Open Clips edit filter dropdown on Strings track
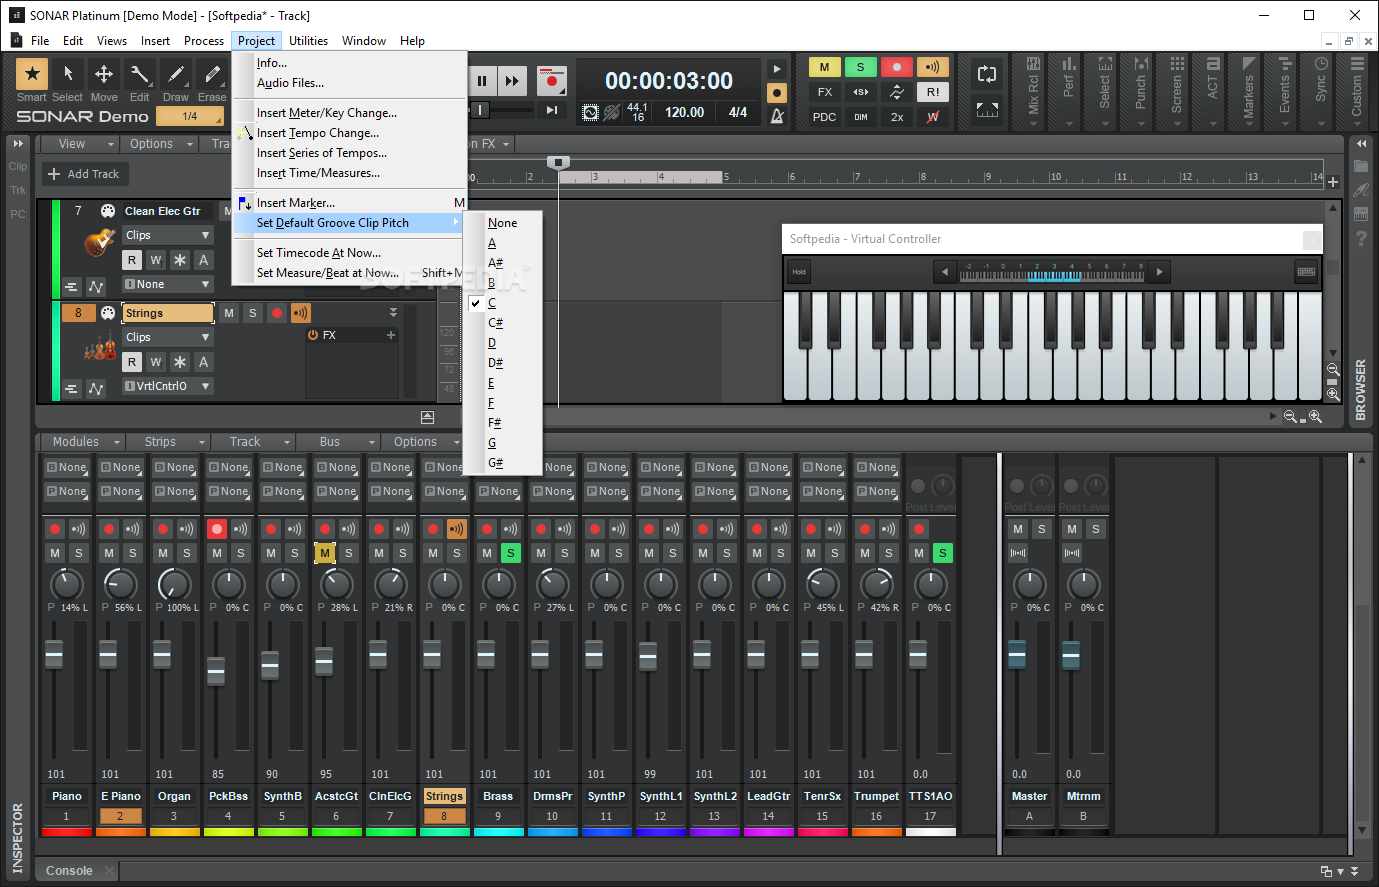1379x887 pixels. pos(168,337)
